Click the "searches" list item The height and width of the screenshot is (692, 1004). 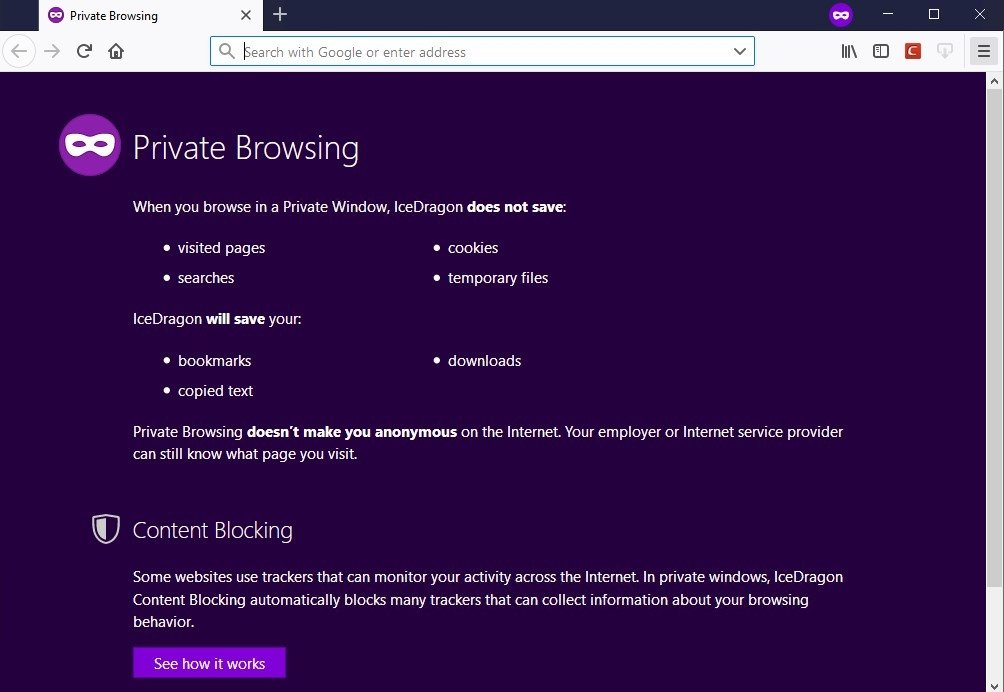[206, 278]
